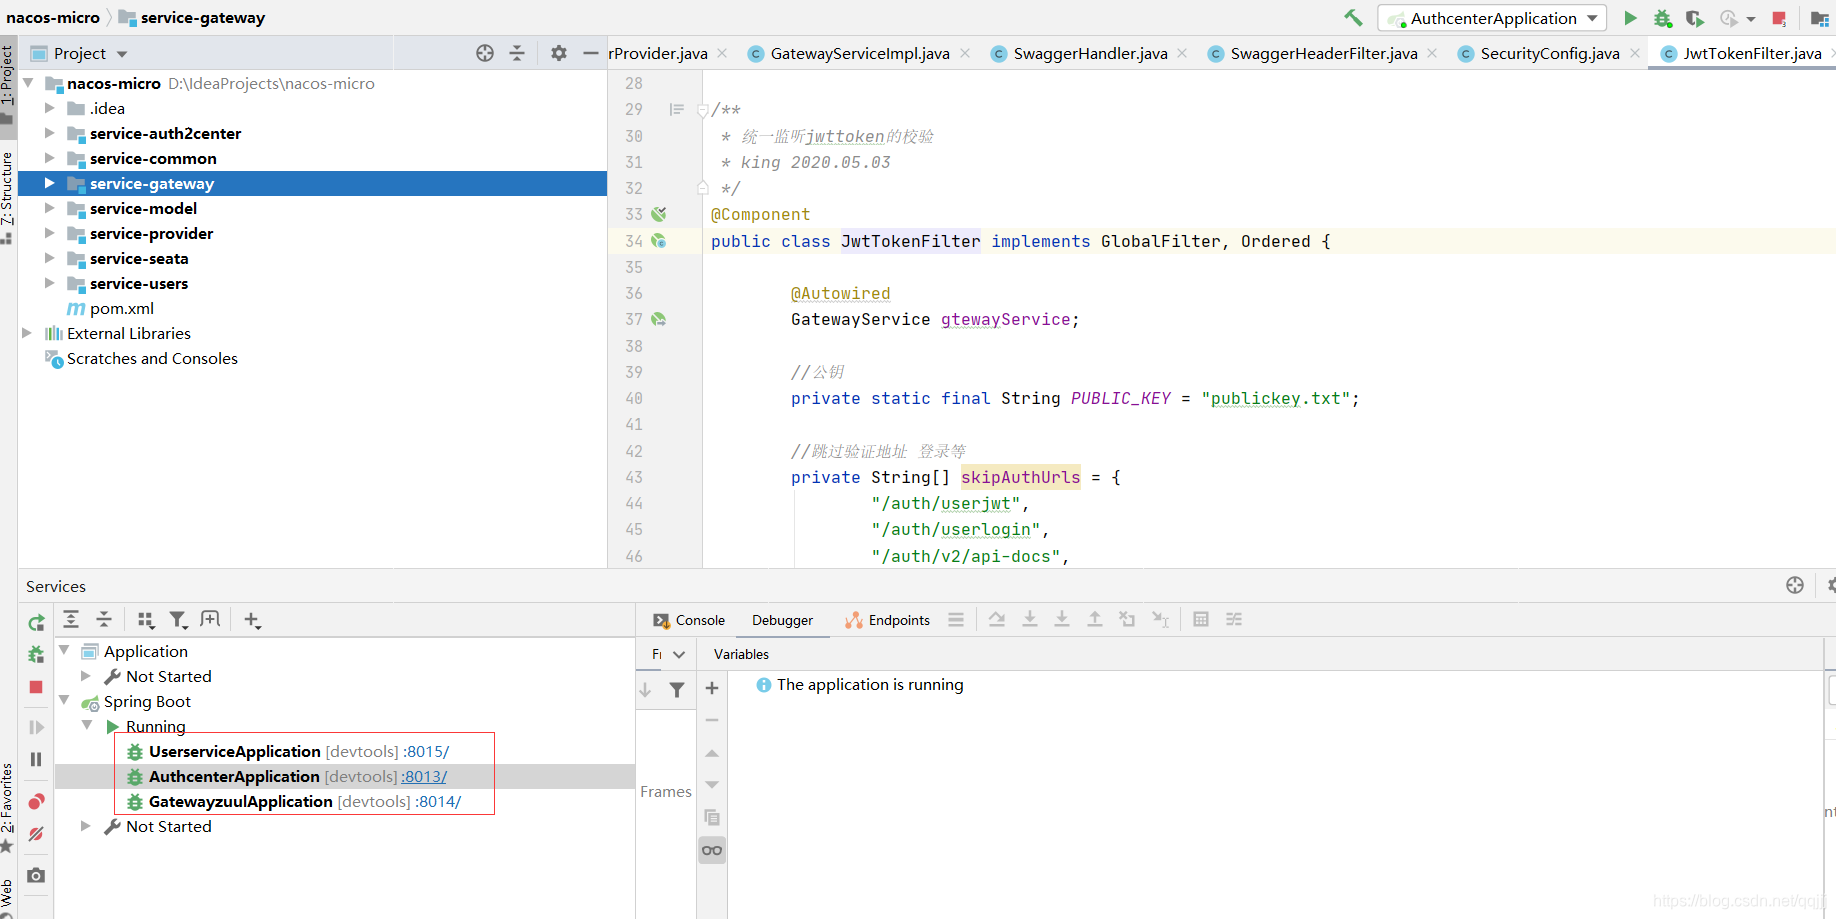
Task: Add a new service with the plus icon
Action: coord(252,620)
